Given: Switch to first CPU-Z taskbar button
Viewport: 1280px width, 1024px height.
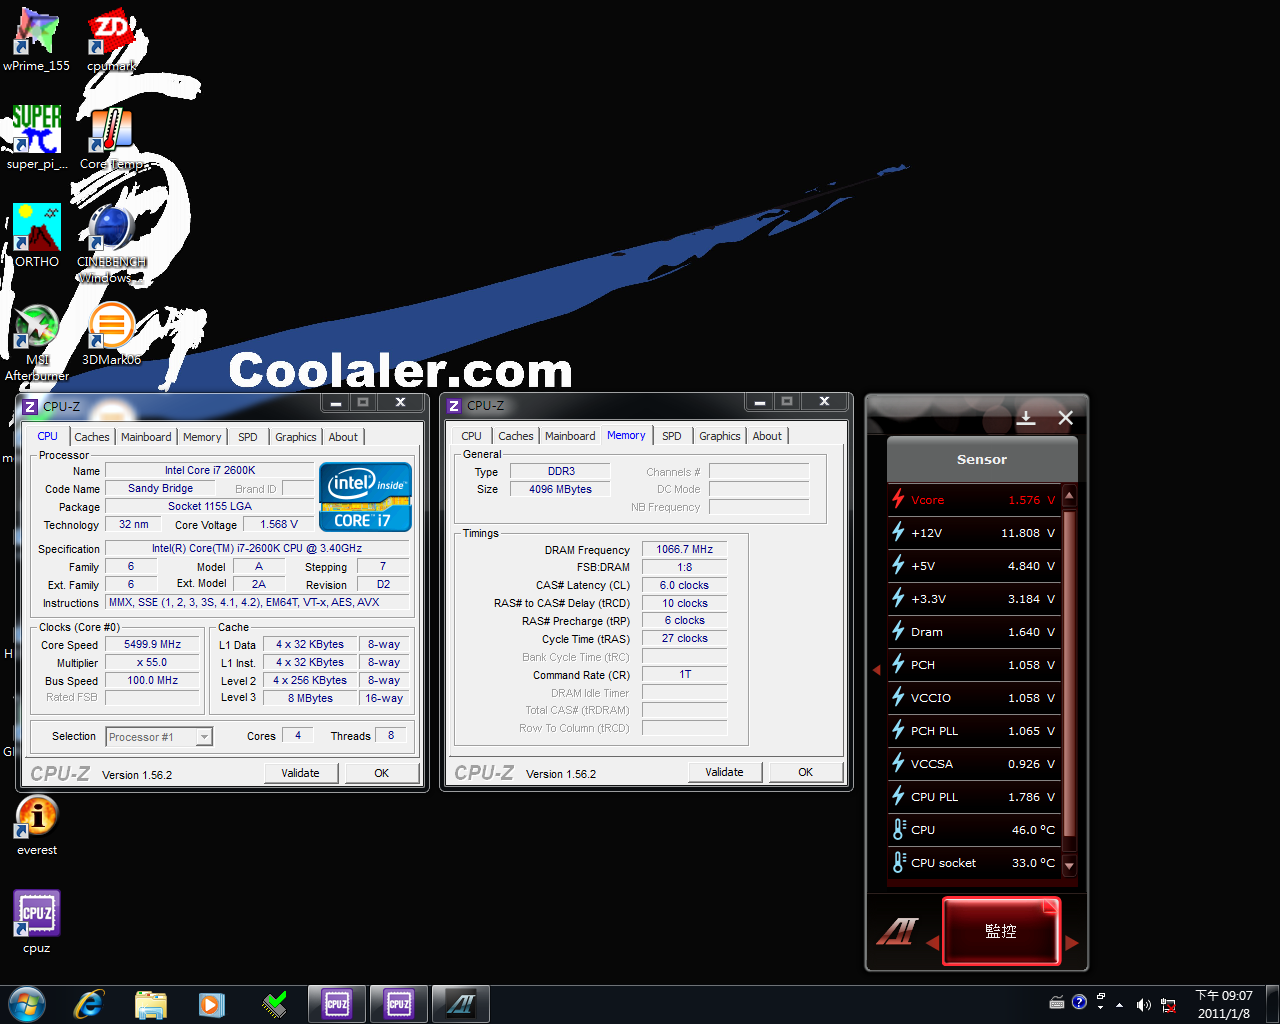Looking at the screenshot, I should tap(337, 1004).
